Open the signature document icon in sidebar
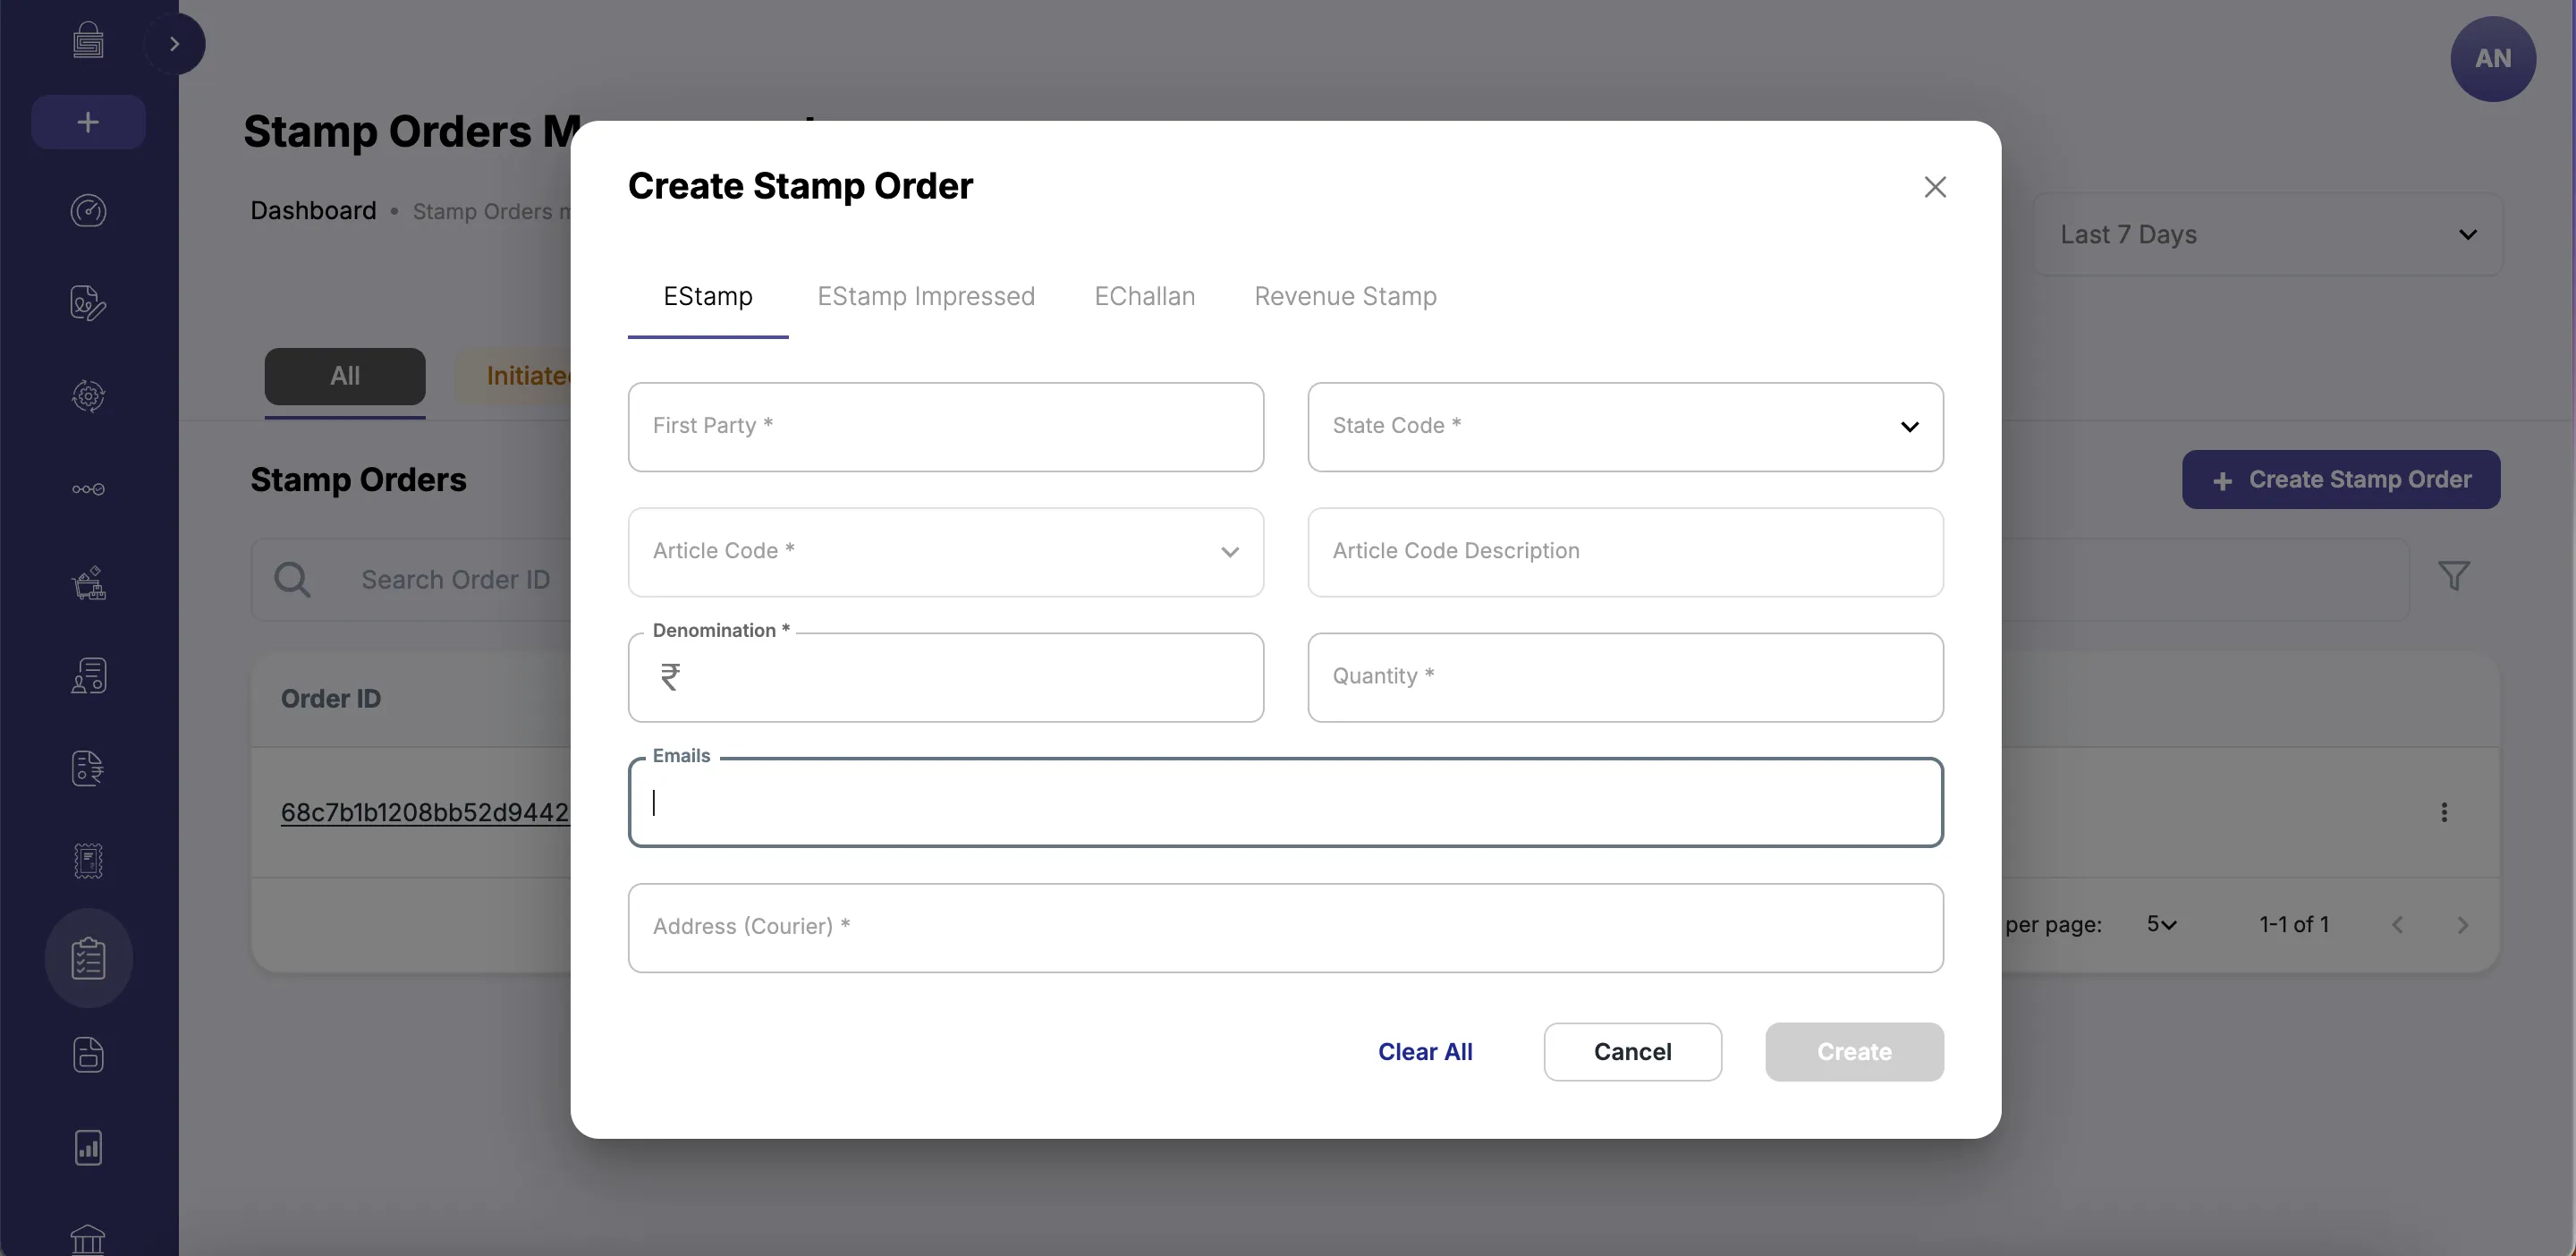The height and width of the screenshot is (1256, 2576). [88, 303]
